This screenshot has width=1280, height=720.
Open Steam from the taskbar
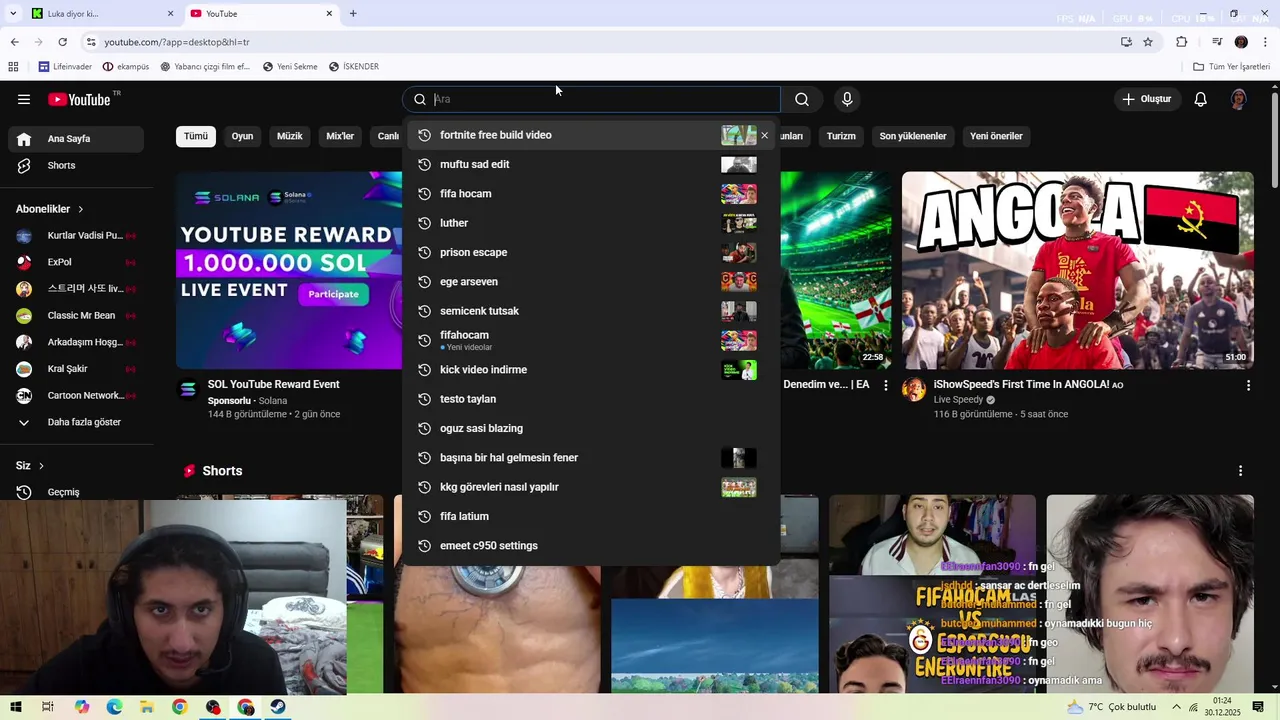278,707
